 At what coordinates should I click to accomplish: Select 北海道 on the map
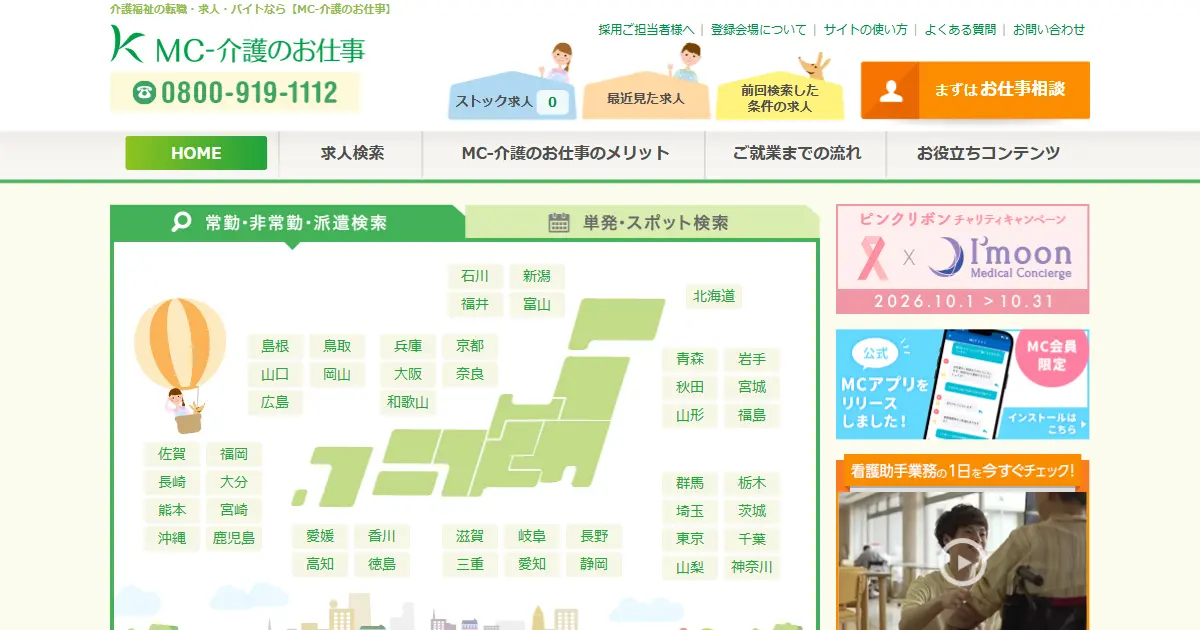point(714,296)
